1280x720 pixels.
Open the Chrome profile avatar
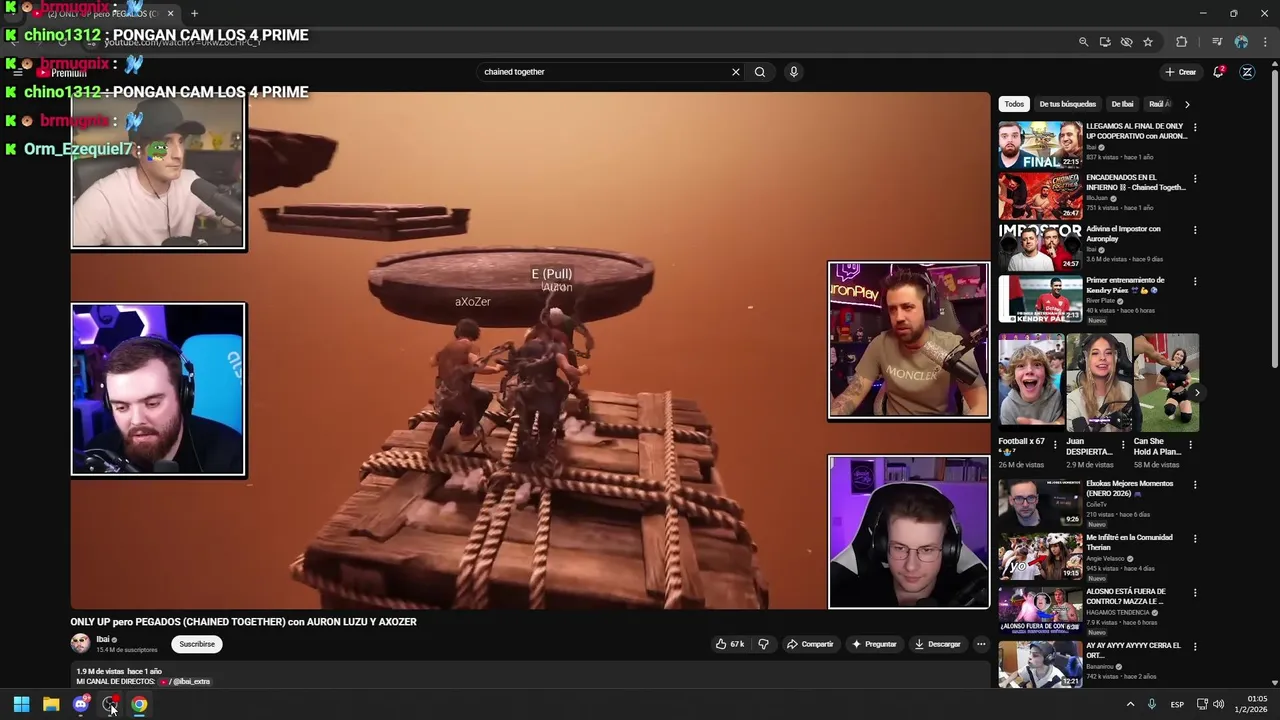coord(1241,42)
